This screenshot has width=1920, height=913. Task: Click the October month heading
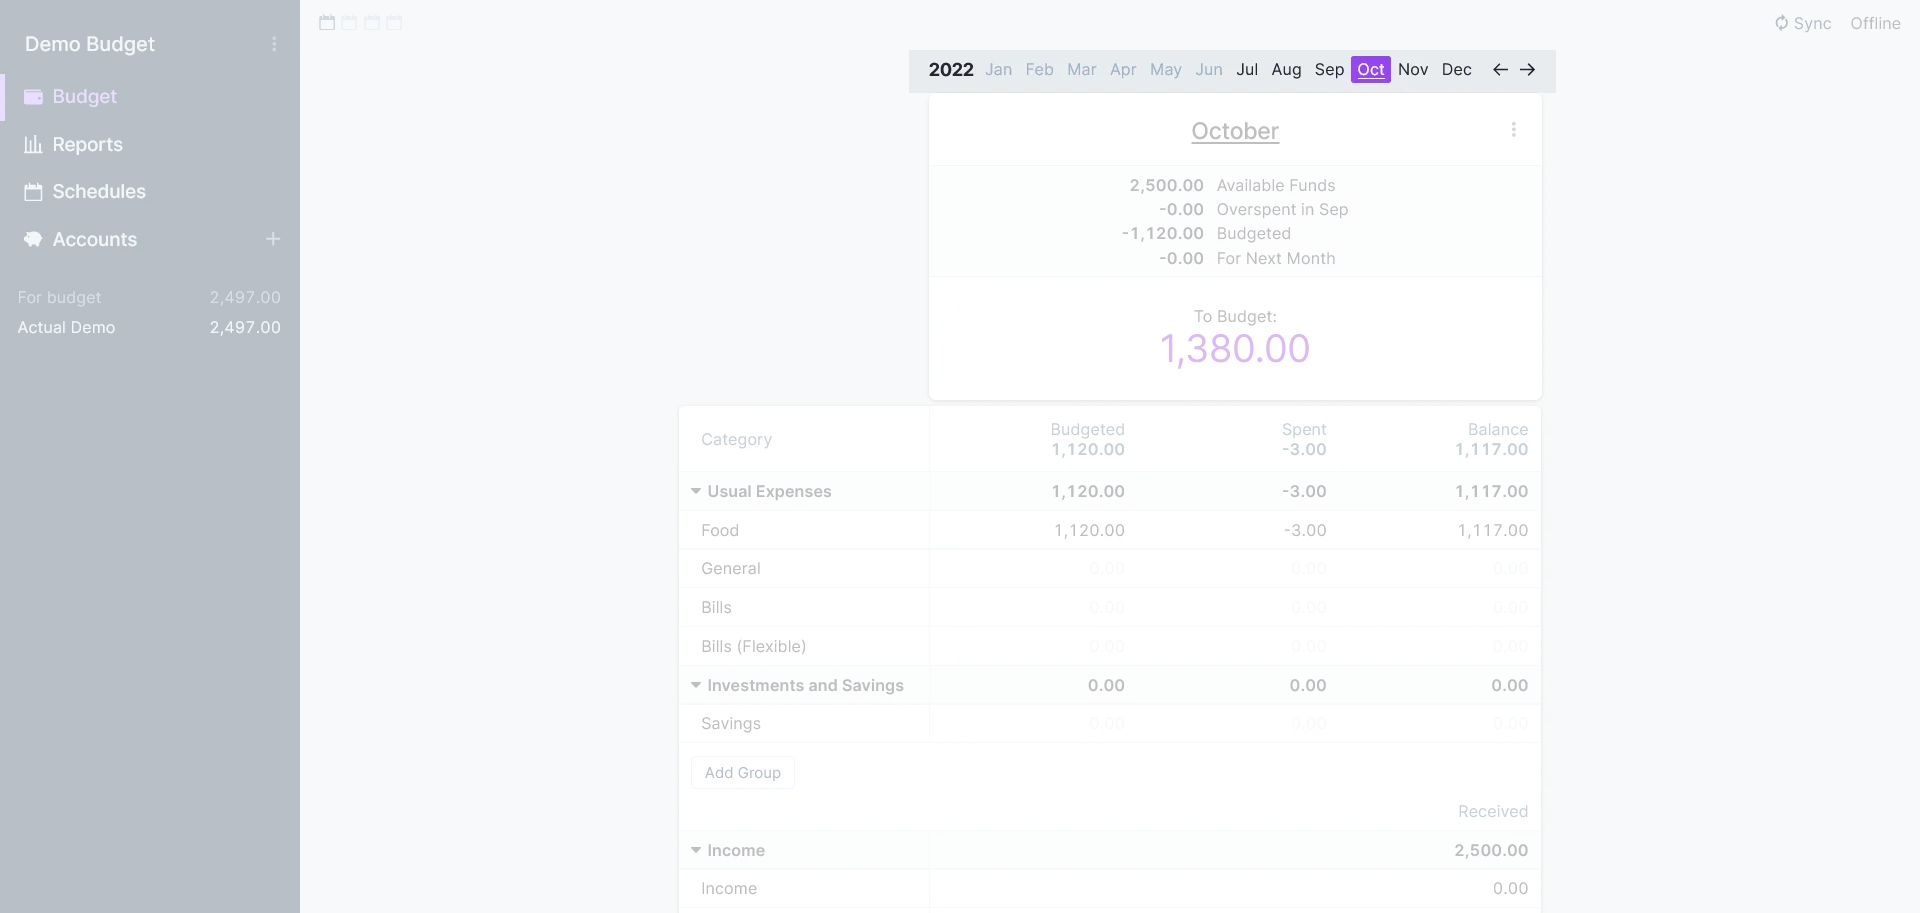coord(1234,131)
